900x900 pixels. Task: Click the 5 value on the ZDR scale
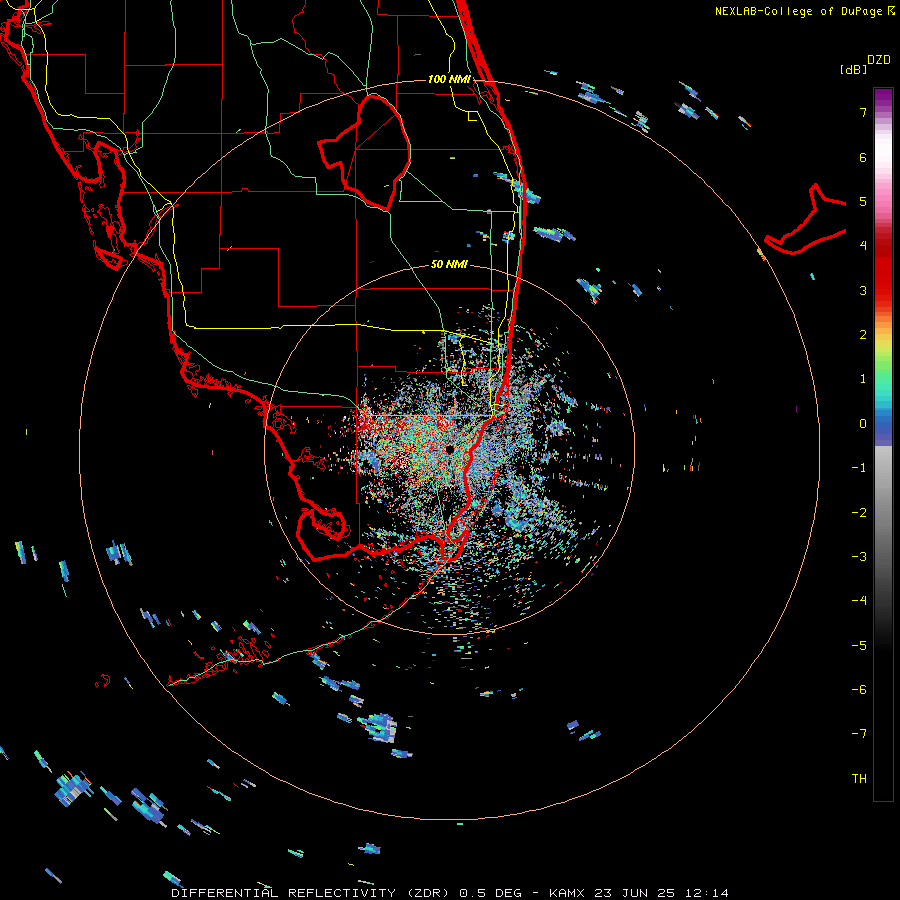pyautogui.click(x=863, y=201)
